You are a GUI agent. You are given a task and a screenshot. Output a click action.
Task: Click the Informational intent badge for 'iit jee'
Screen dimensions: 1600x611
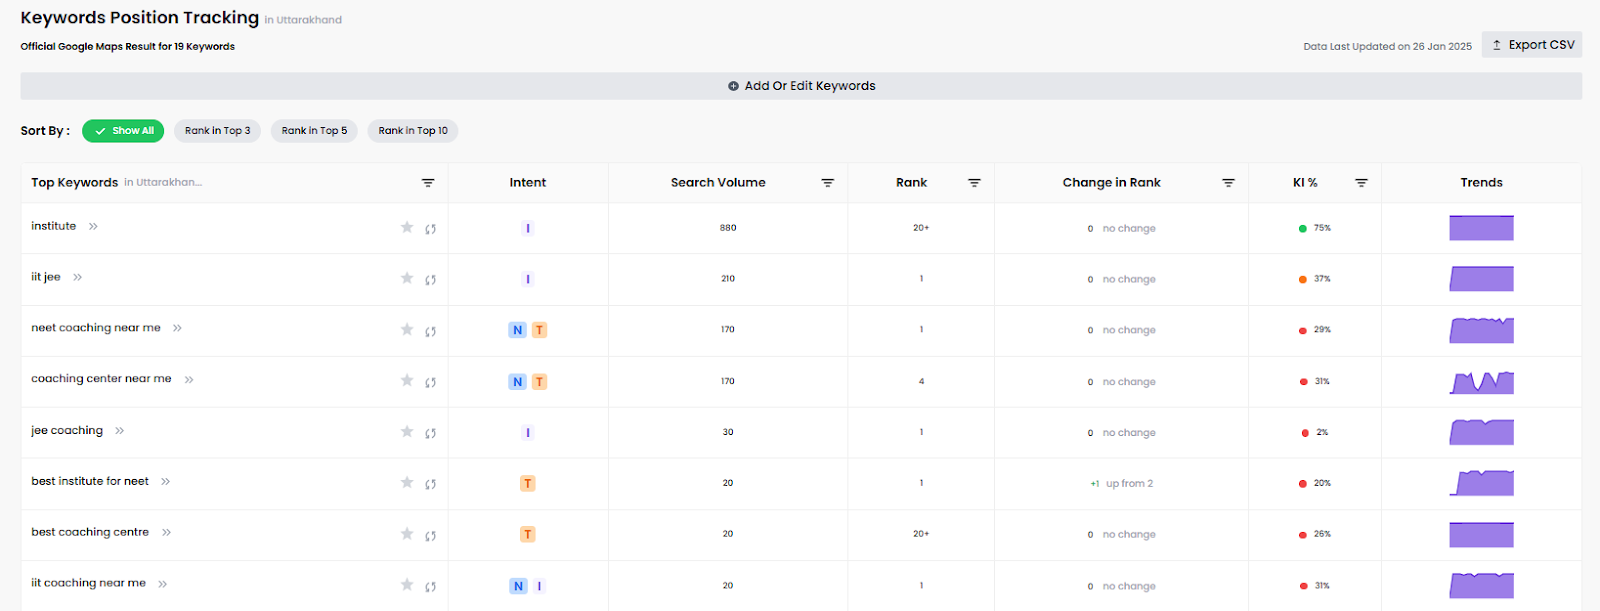[x=528, y=279]
